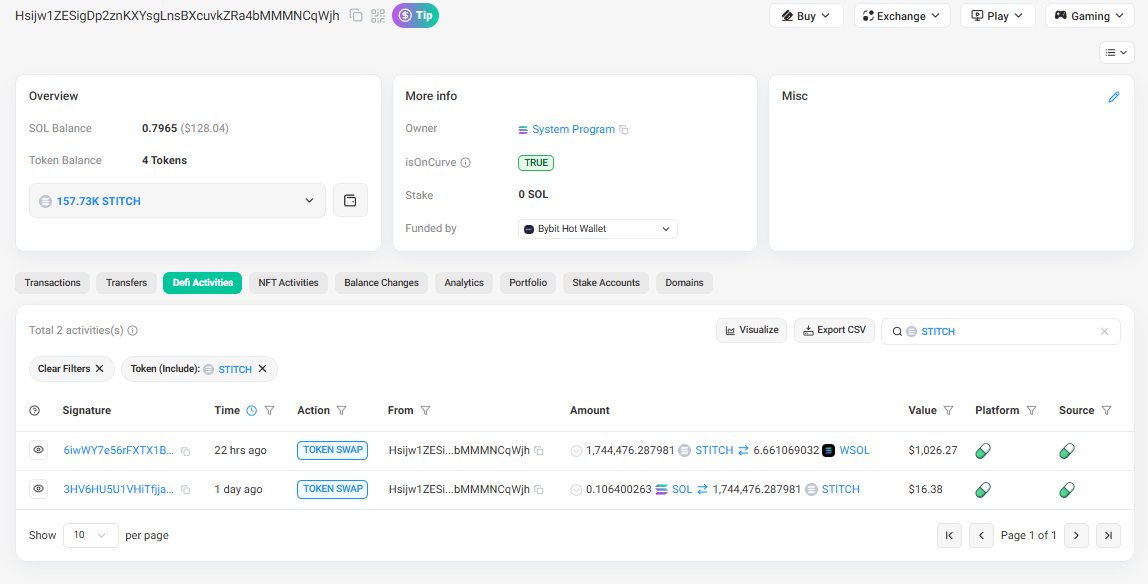Edit the Misc panel with pencil icon
This screenshot has height=584, width=1148.
[x=1114, y=97]
